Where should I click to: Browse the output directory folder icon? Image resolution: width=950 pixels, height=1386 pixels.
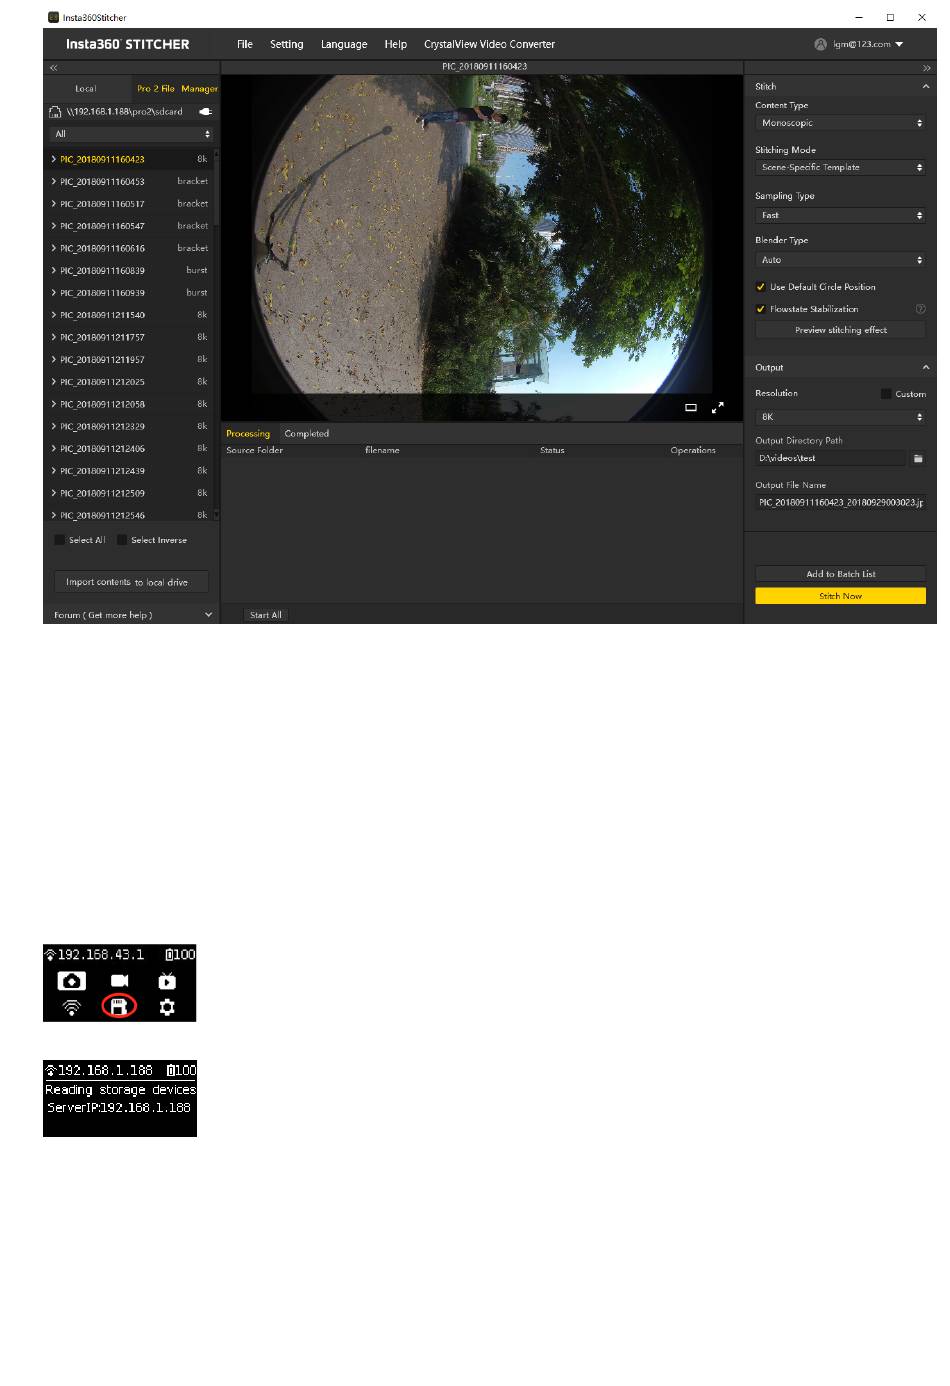point(918,458)
